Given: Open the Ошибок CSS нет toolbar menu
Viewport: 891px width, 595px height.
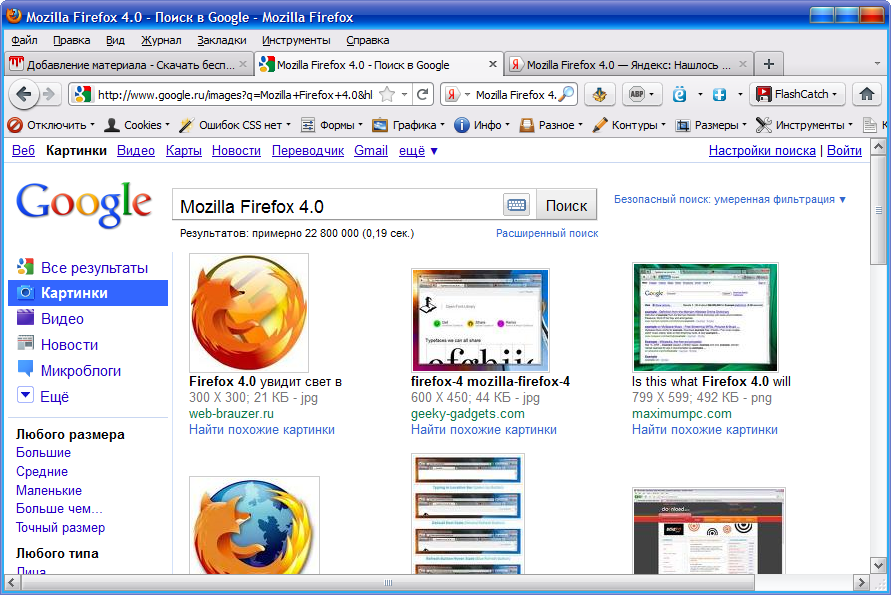Looking at the screenshot, I should [x=235, y=125].
